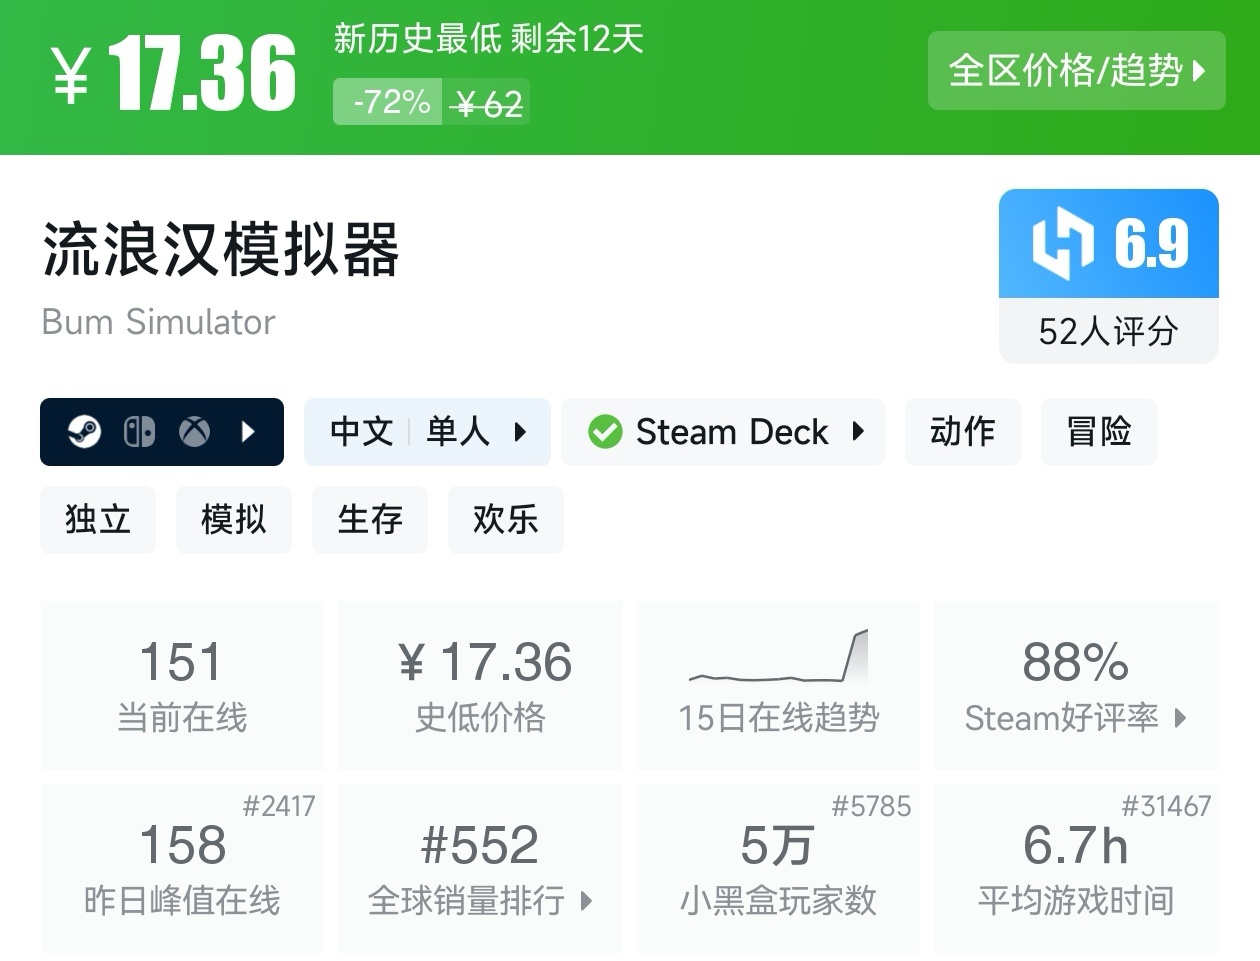
Task: Expand the arrow beside 全球销量排行
Action: 587,901
